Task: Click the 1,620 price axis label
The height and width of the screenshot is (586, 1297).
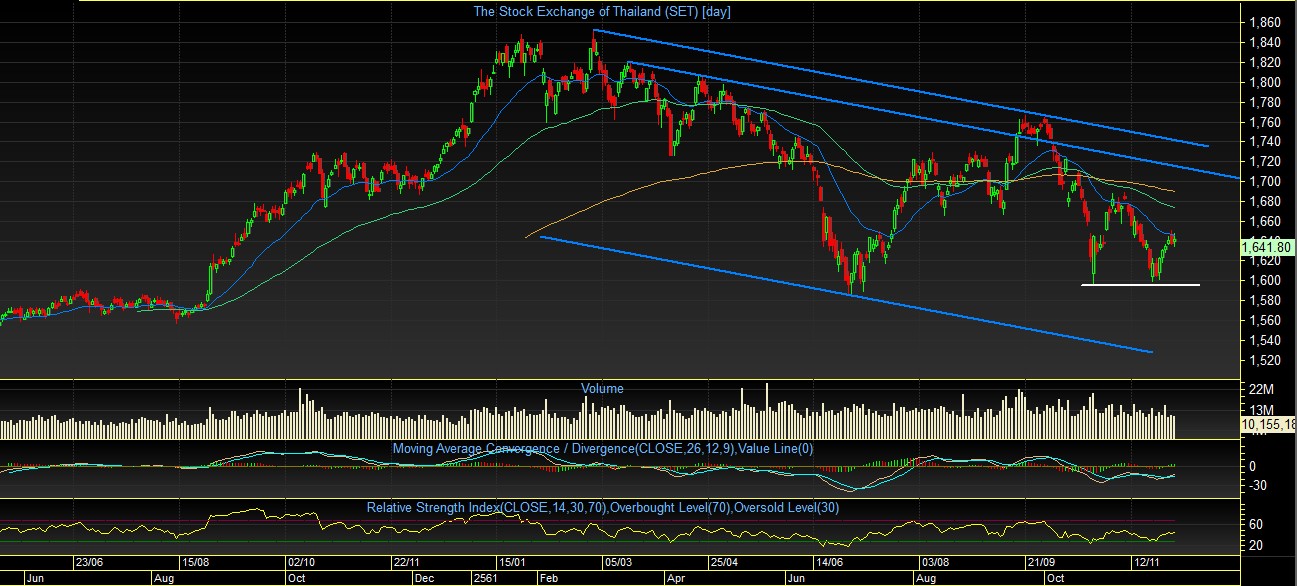Action: point(1264,262)
